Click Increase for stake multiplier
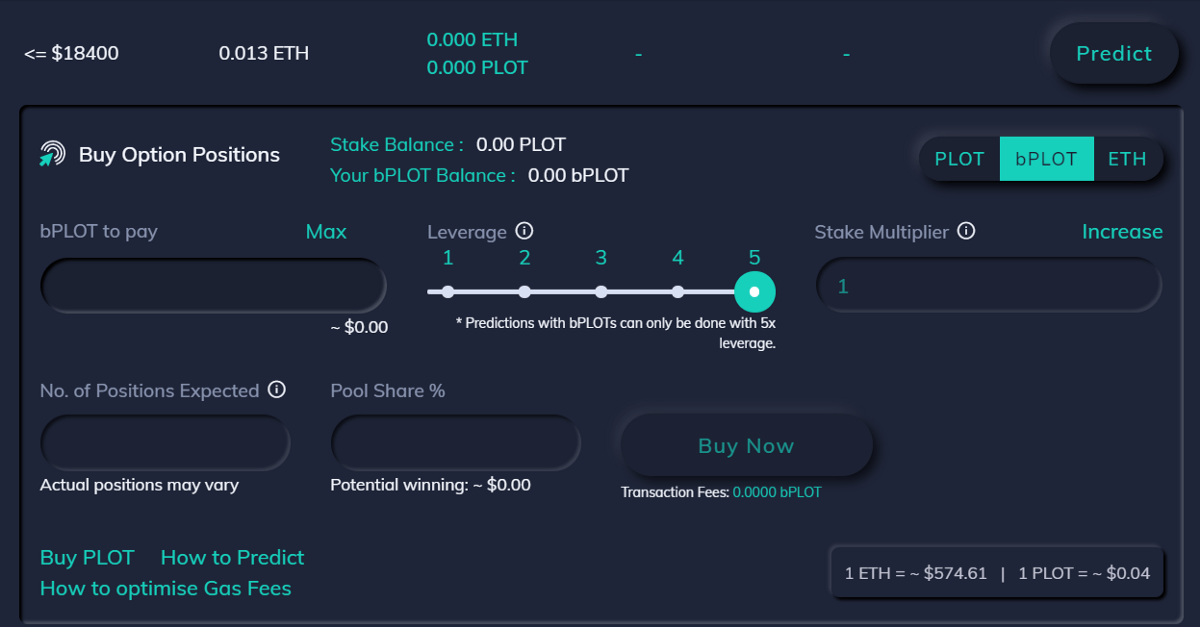Viewport: 1200px width, 627px height. pos(1122,232)
